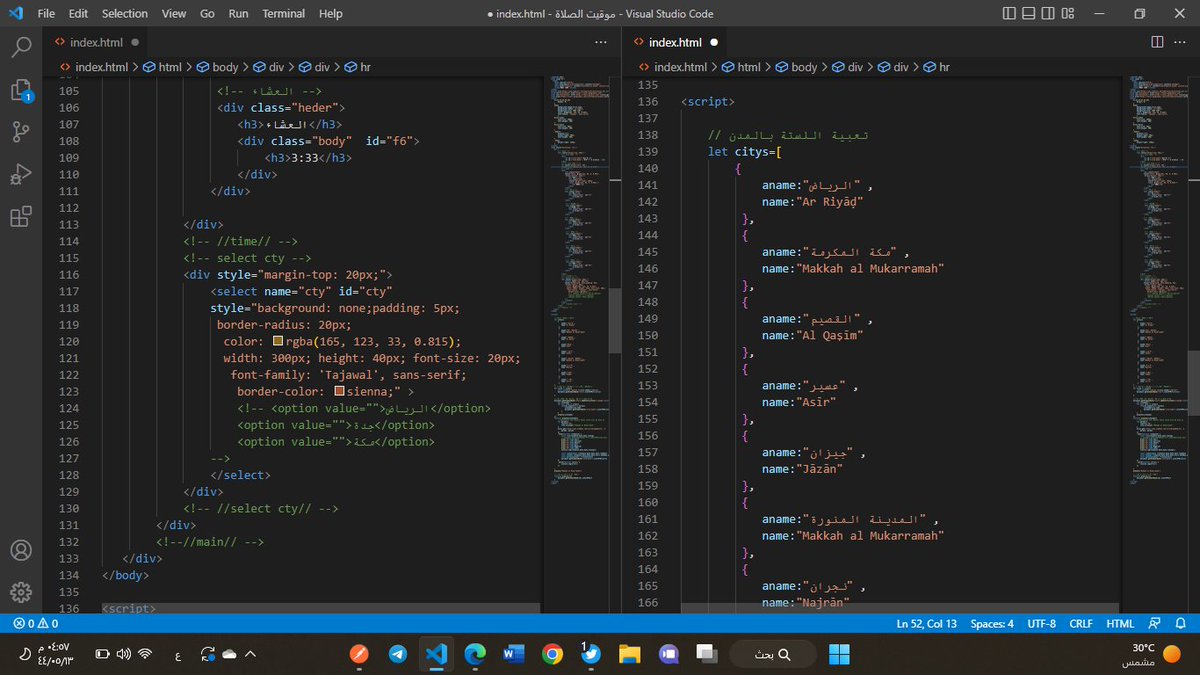Image resolution: width=1200 pixels, height=675 pixels.
Task: Open Telegram from the taskbar
Action: tap(397, 654)
